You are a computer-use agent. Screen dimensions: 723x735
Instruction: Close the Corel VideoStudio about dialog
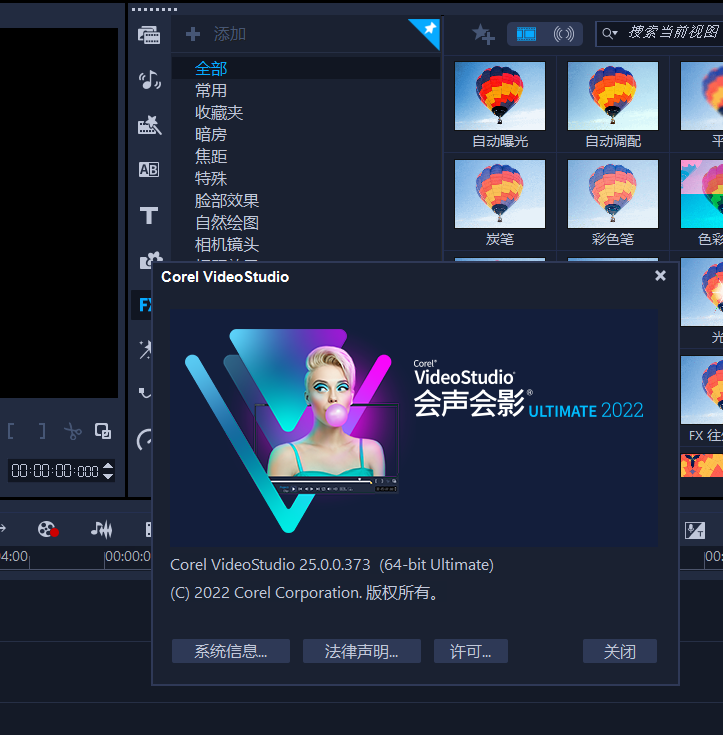pyautogui.click(x=660, y=276)
